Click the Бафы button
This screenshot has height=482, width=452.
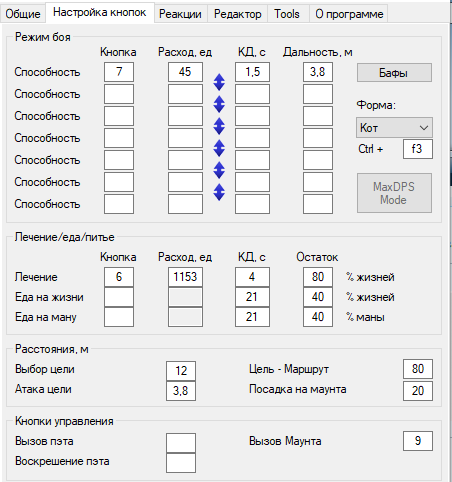[394, 73]
